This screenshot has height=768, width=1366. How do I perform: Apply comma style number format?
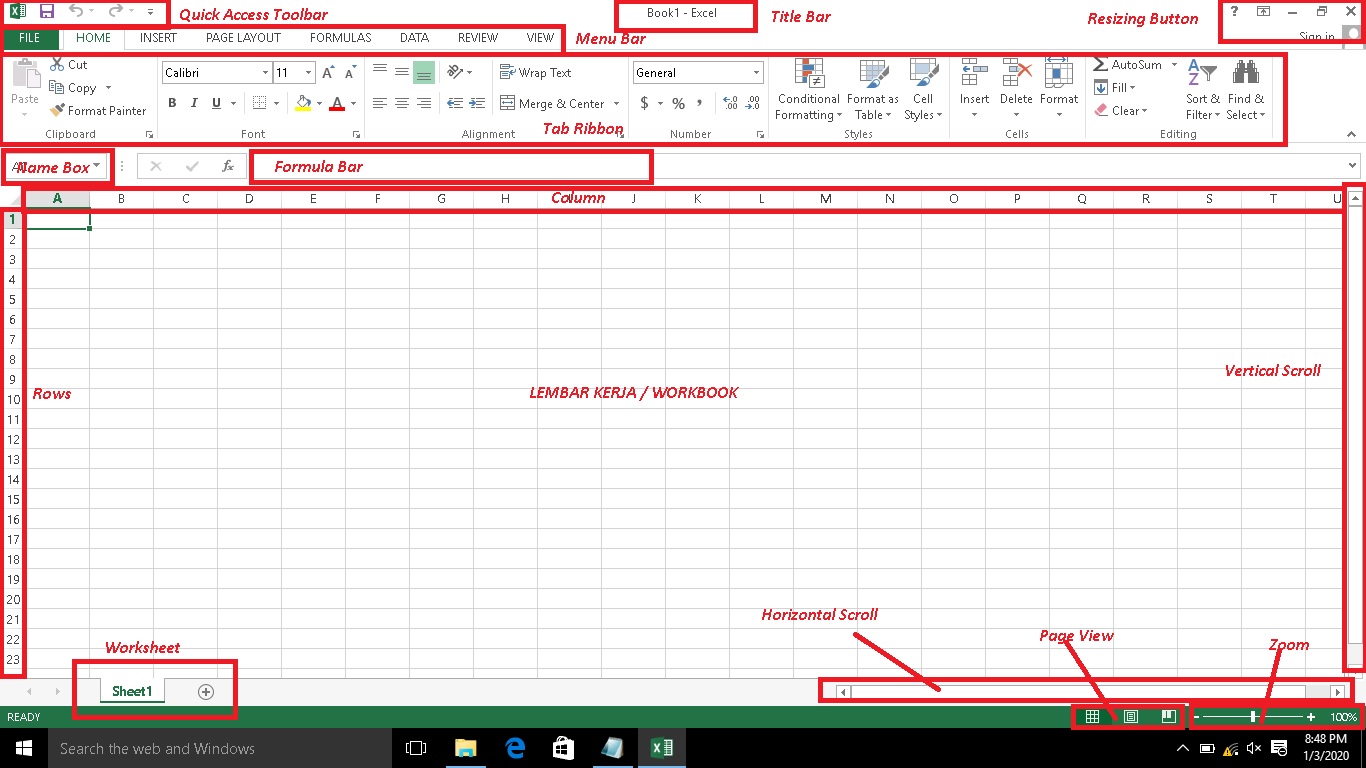tap(700, 103)
